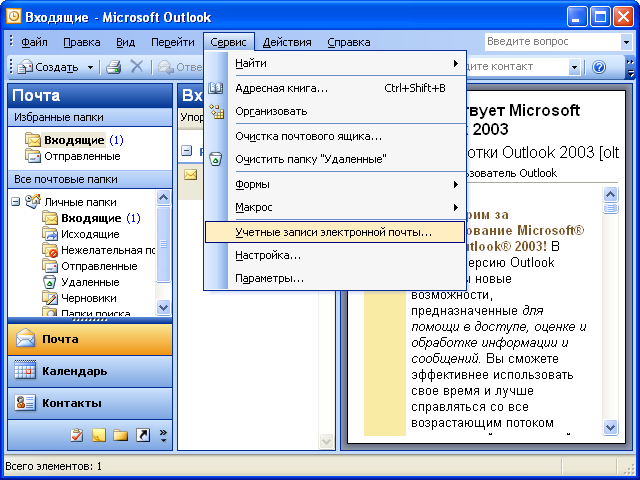The width and height of the screenshot is (640, 480).
Task: Collapse the message group minus box
Action: [187, 151]
